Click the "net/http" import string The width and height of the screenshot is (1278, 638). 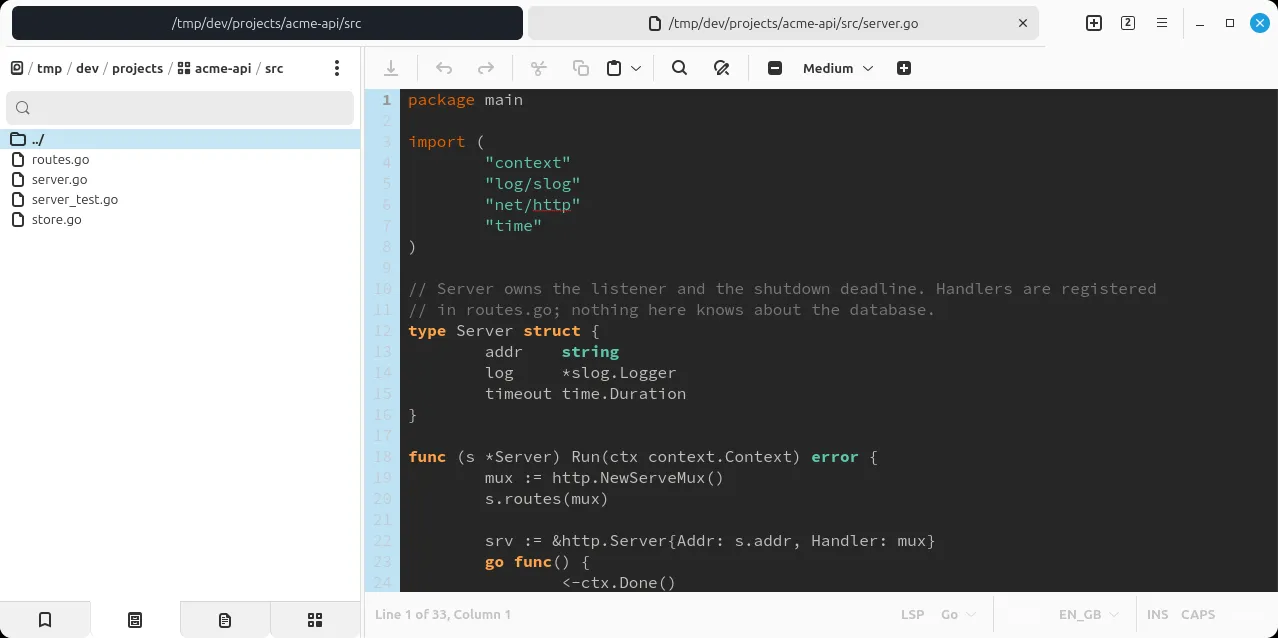click(x=533, y=205)
